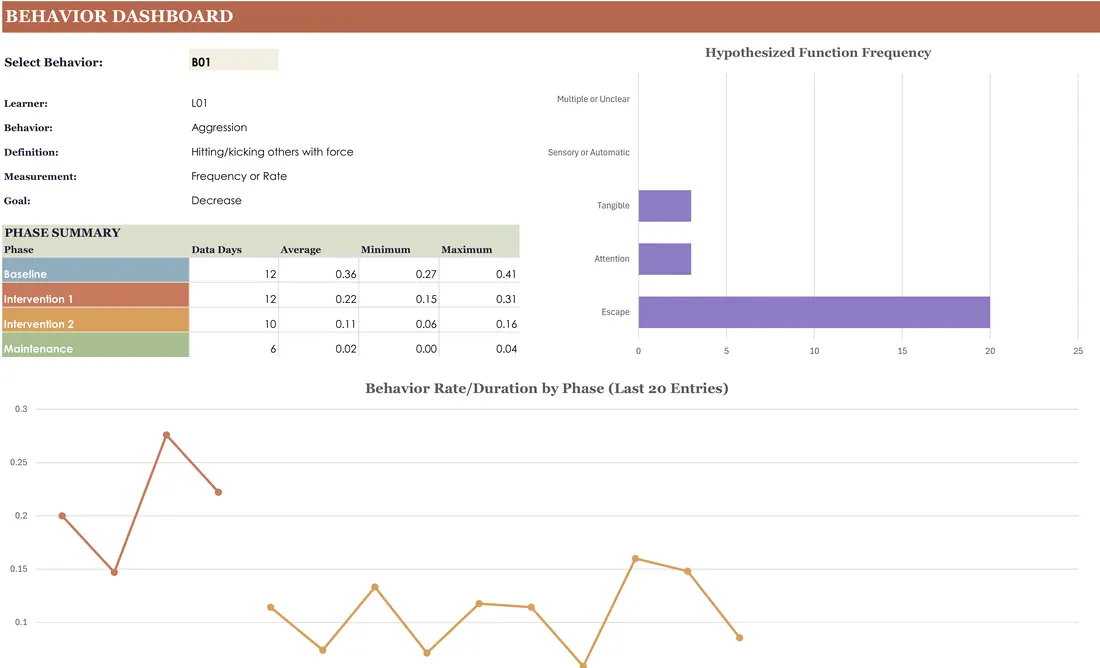
Task: Click the first red line point at 0.2
Action: pos(62,516)
